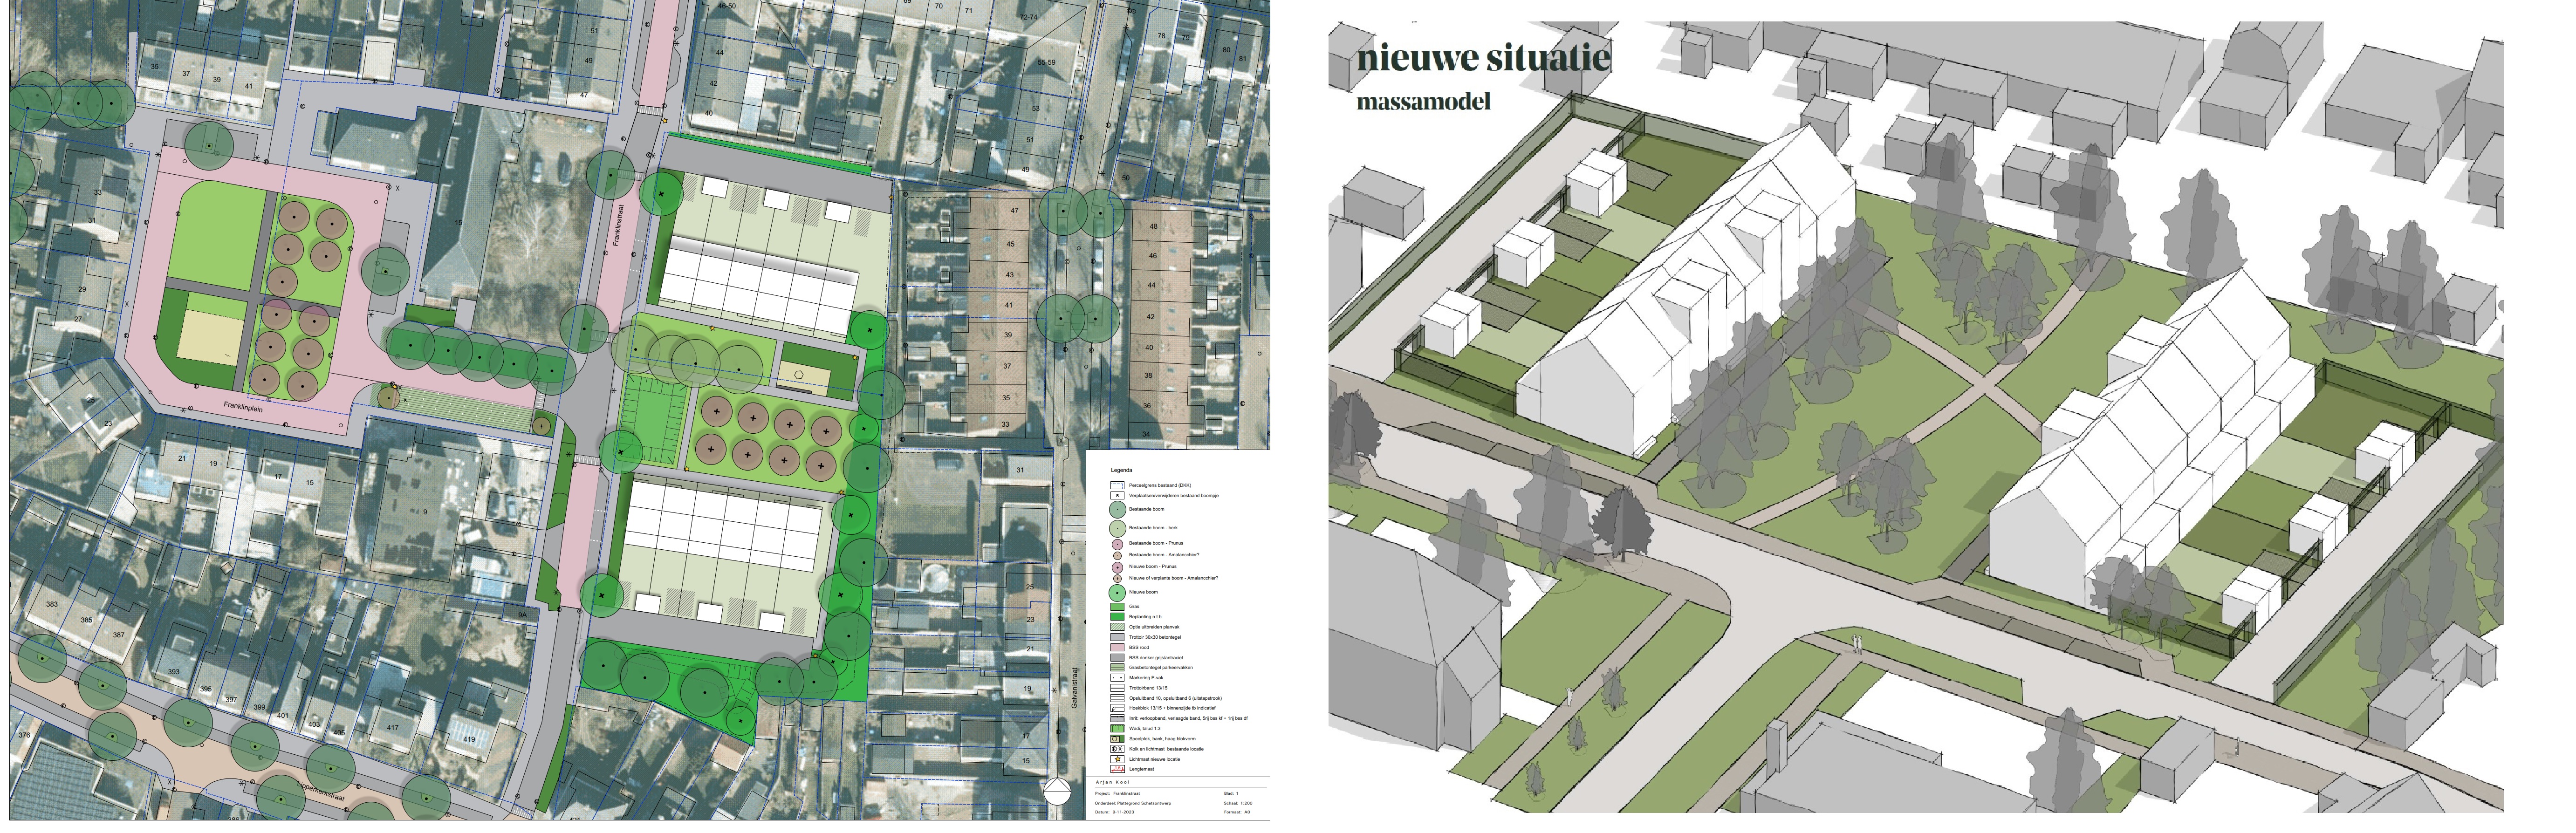Viewport: 2576px width, 833px height.
Task: Select the Speelplek, bank, haag legend symbol
Action: coord(1118,740)
